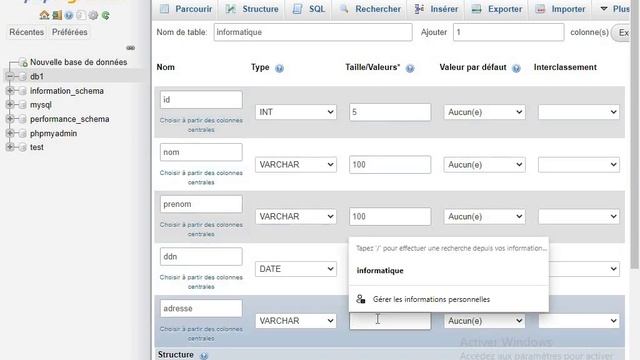The height and width of the screenshot is (360, 640).
Task: Click the adresse Taille/Valeurs field
Action: pyautogui.click(x=390, y=321)
